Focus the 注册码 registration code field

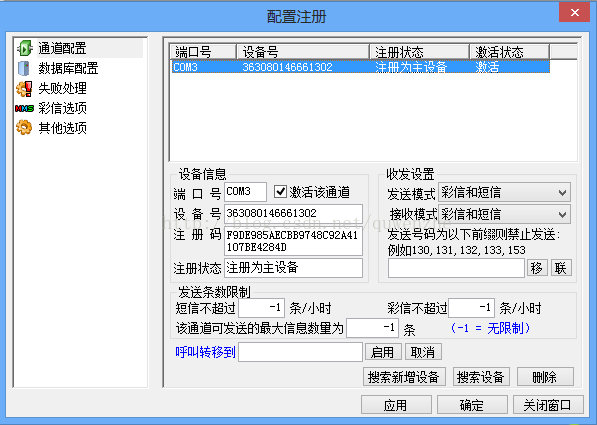(x=293, y=241)
